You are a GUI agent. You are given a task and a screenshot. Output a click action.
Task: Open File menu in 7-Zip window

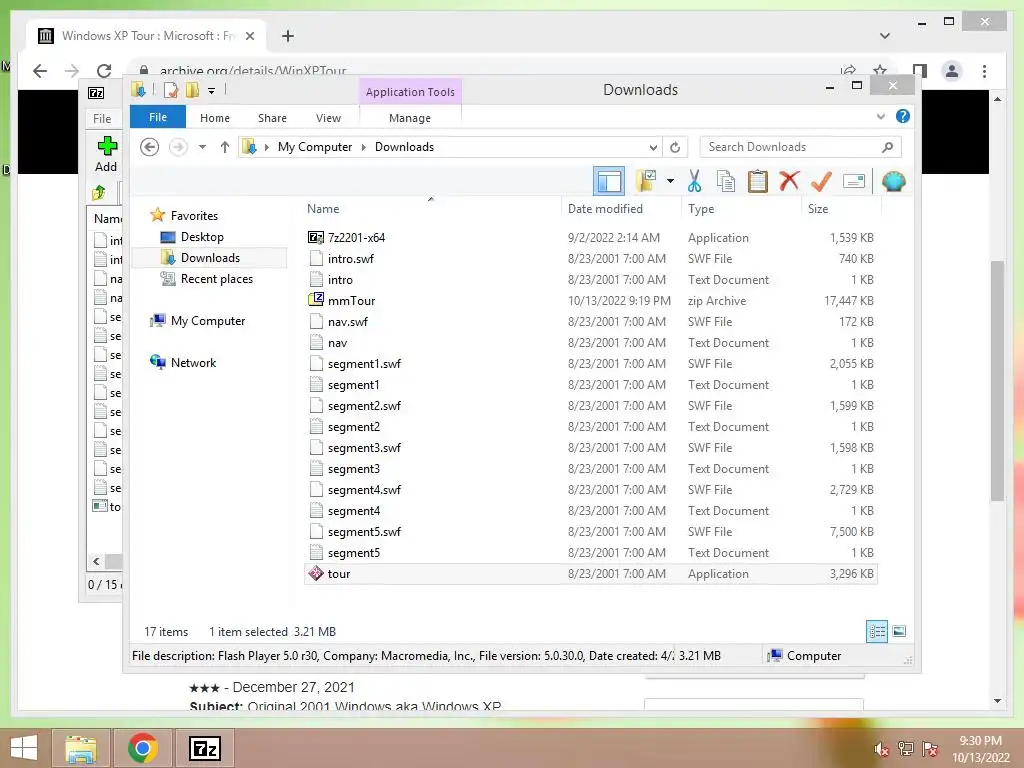tap(102, 119)
